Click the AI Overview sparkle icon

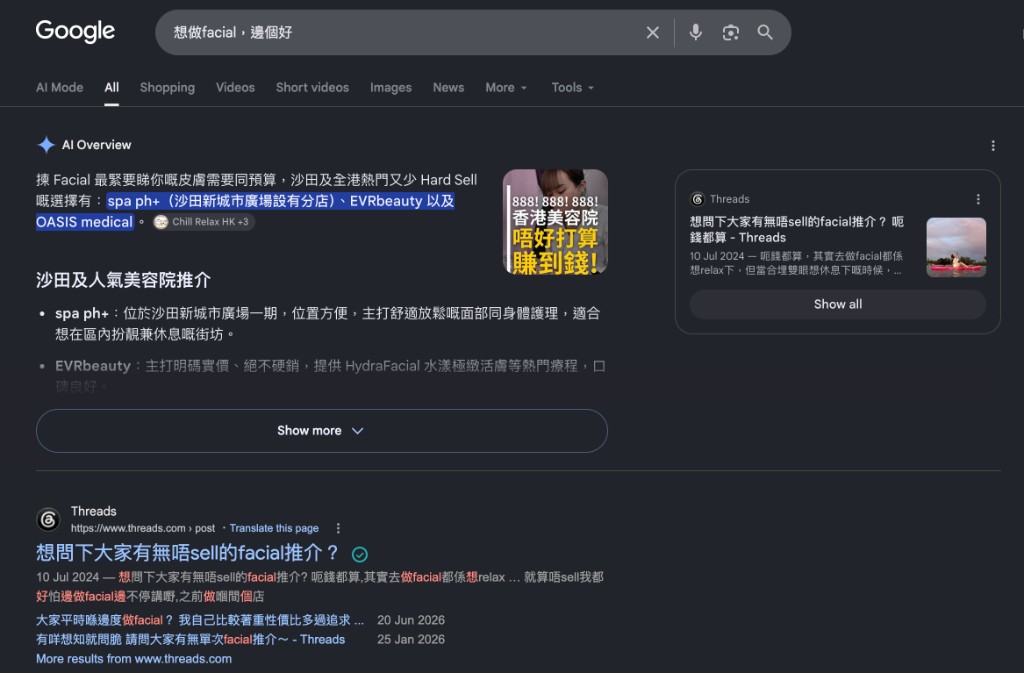click(46, 145)
